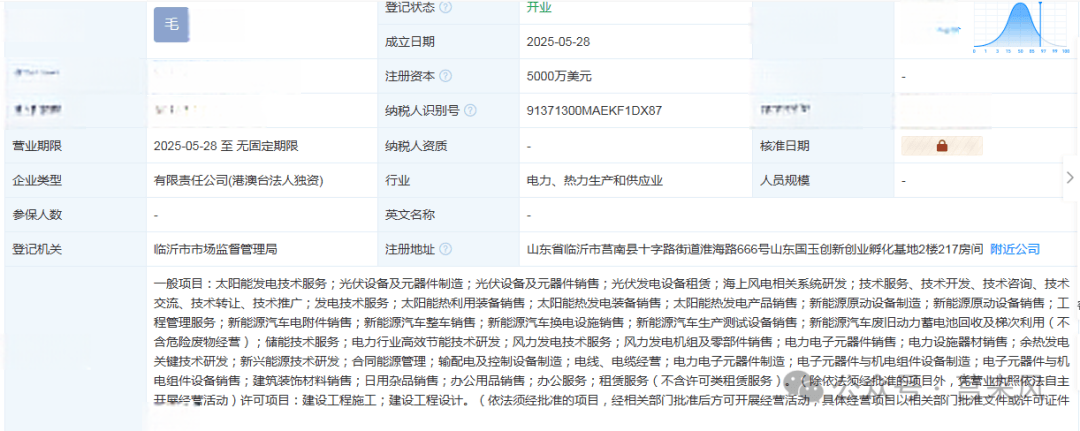Click the 成立日期 label cell

[x=449, y=42]
